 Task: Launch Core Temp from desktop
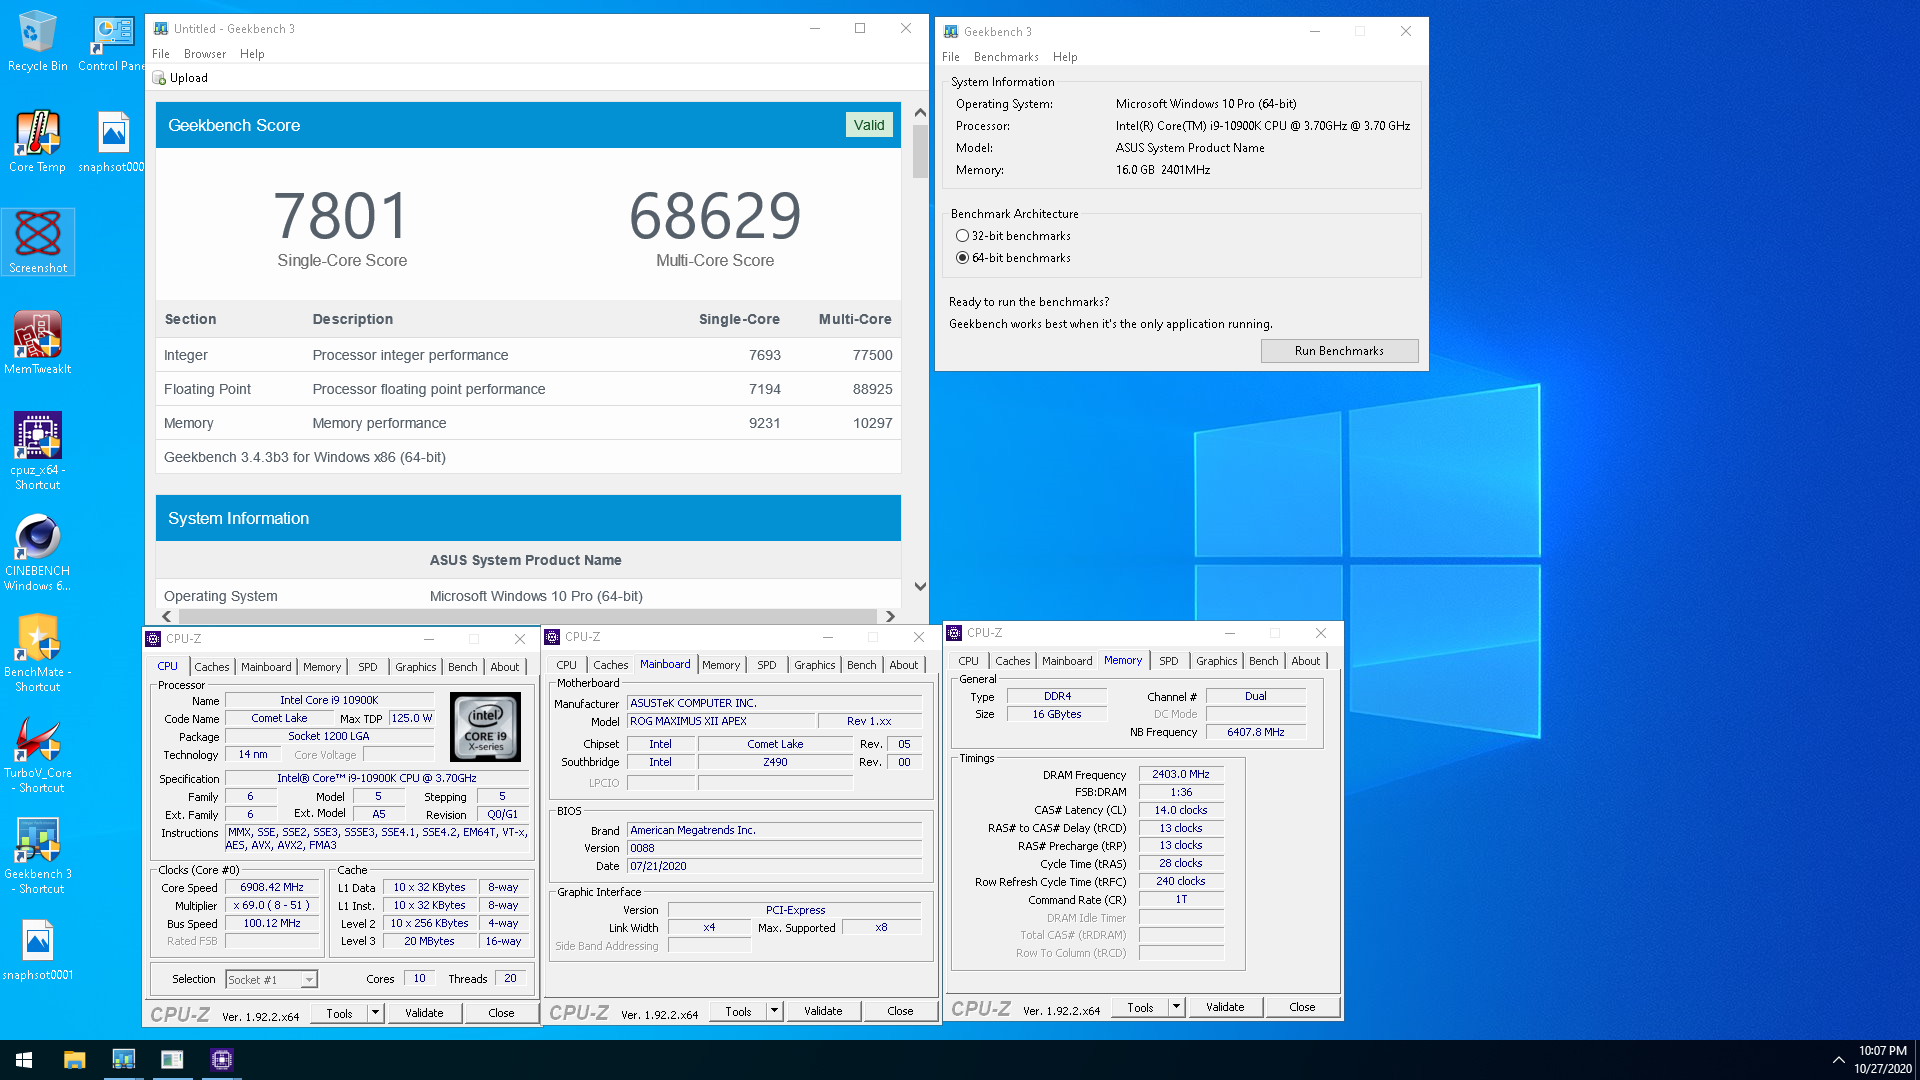tap(37, 141)
